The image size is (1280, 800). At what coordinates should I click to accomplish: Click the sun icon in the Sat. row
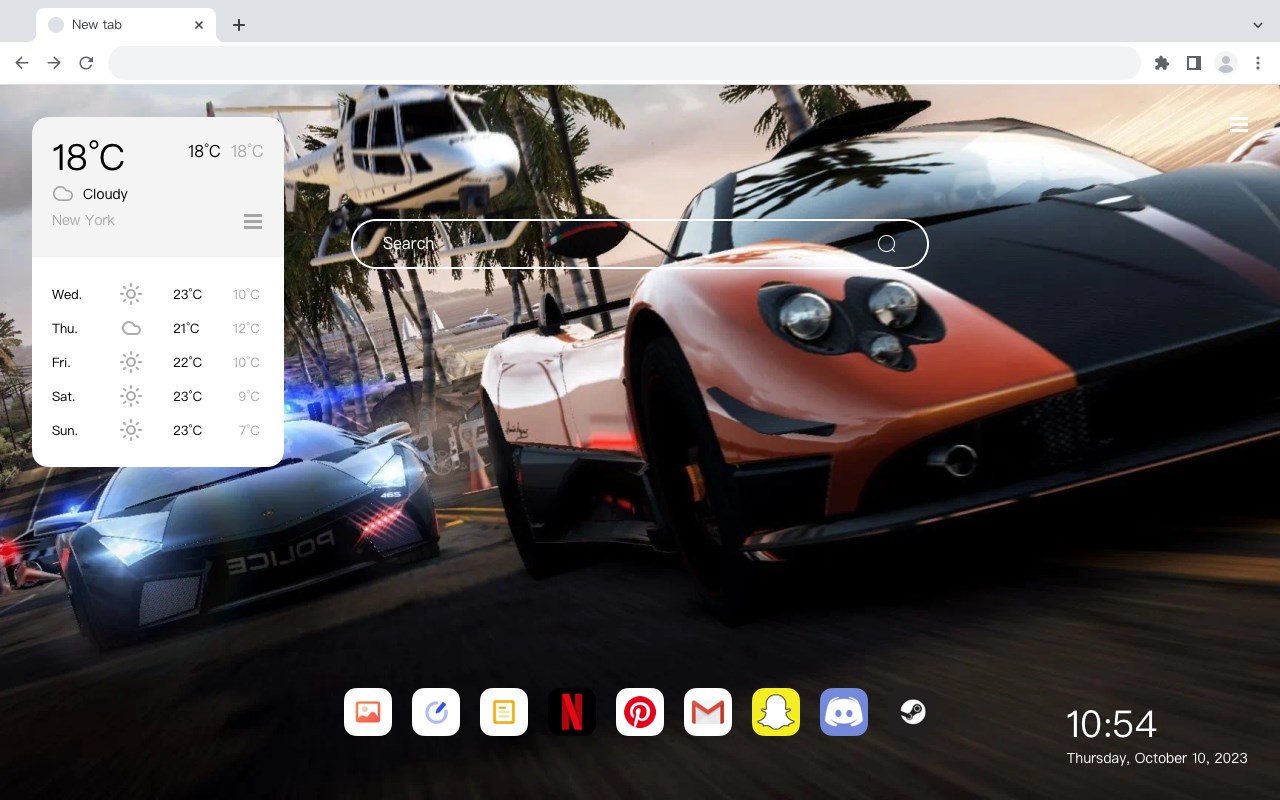pyautogui.click(x=131, y=396)
